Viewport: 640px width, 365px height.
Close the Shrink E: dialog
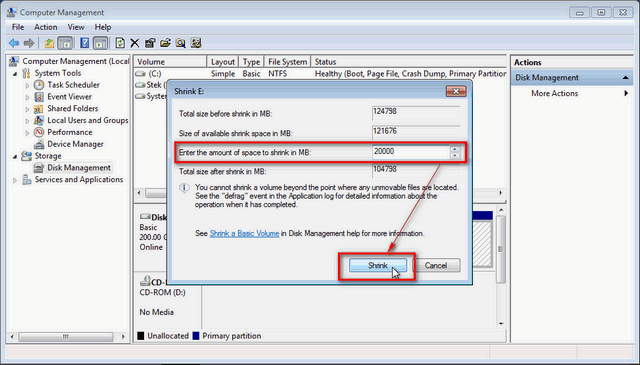pyautogui.click(x=456, y=91)
